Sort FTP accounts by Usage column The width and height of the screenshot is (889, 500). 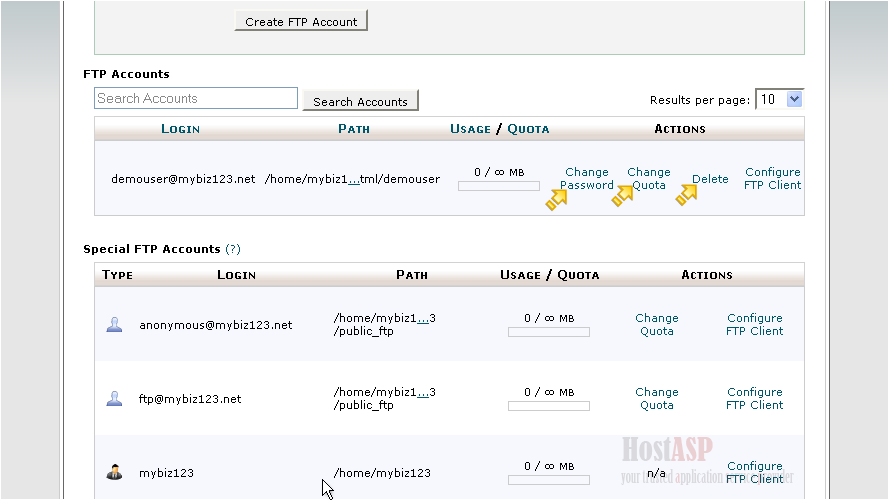470,129
